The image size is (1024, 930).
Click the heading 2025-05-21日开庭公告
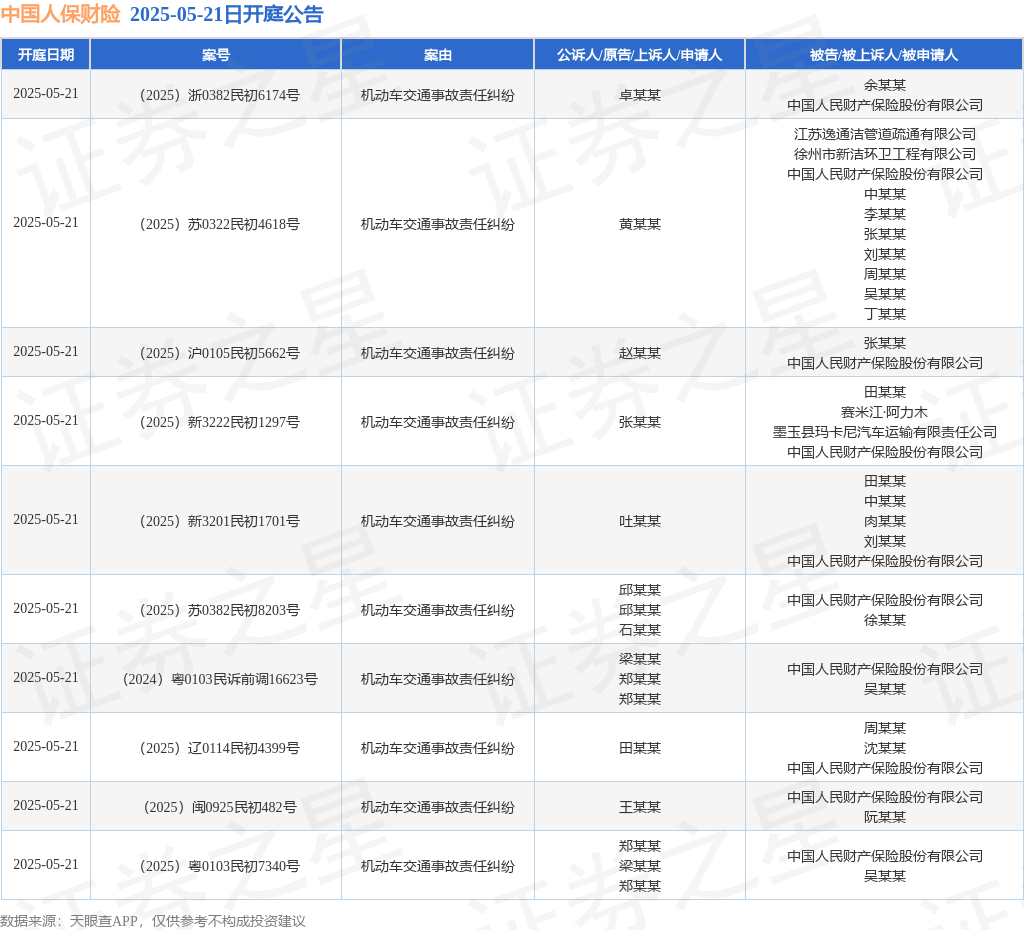(227, 14)
